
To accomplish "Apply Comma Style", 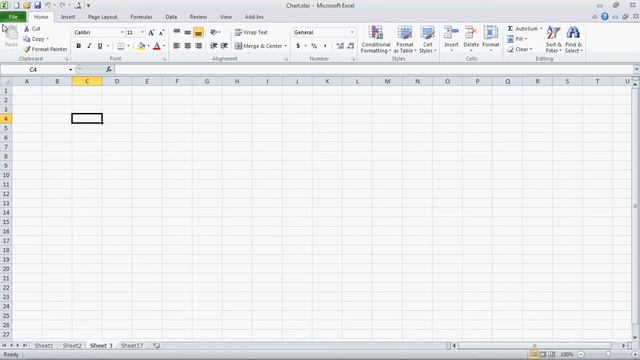I will point(325,46).
